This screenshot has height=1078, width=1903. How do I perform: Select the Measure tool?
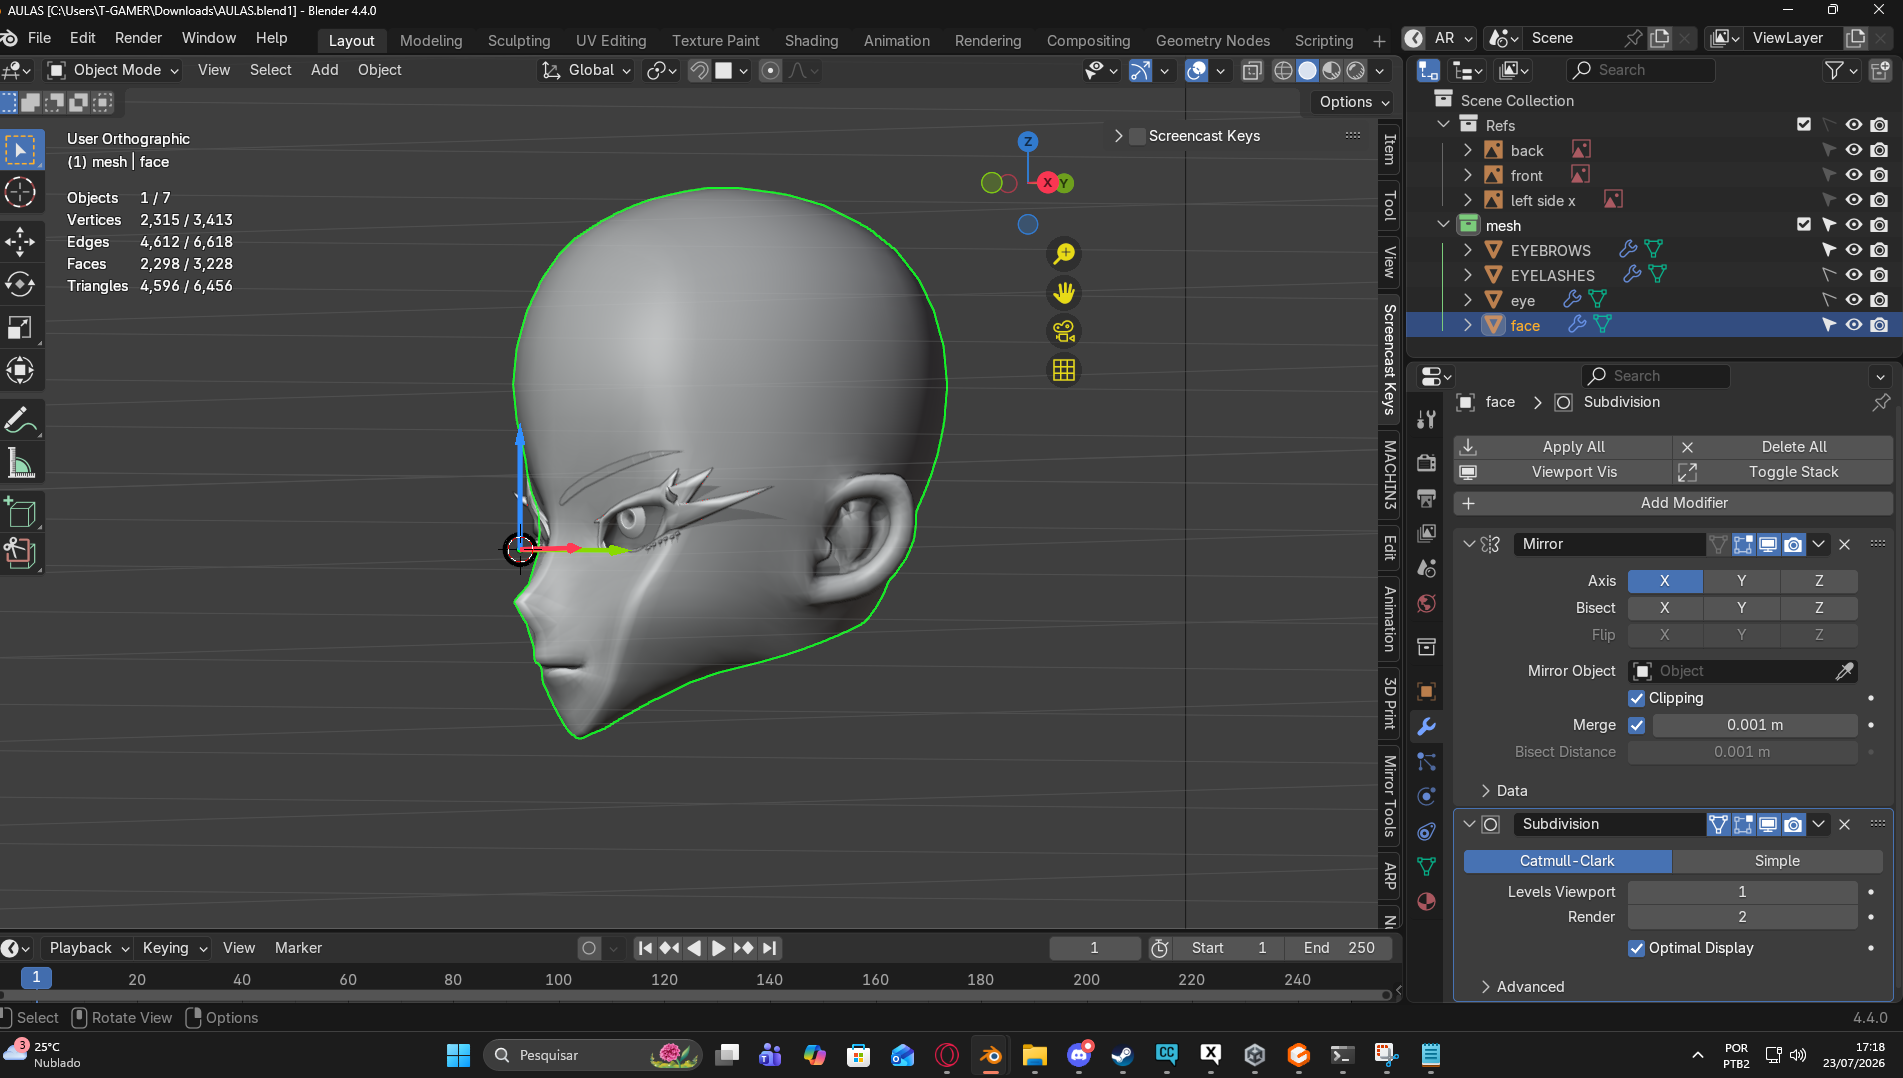[20, 463]
